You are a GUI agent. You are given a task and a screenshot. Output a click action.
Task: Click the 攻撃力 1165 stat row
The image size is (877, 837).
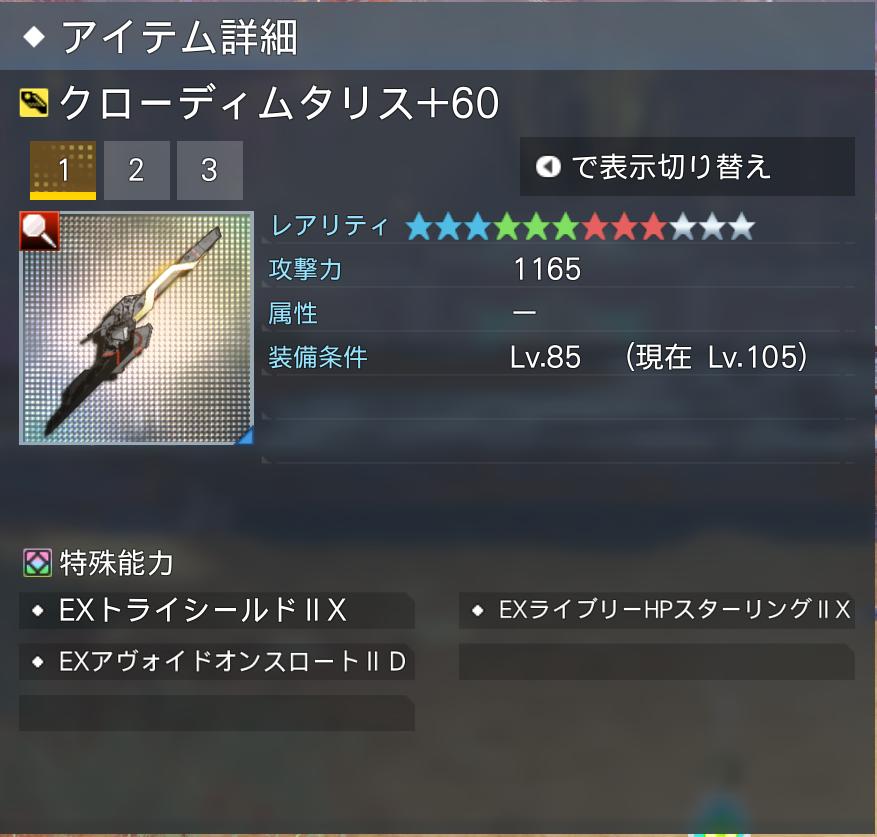pos(559,269)
